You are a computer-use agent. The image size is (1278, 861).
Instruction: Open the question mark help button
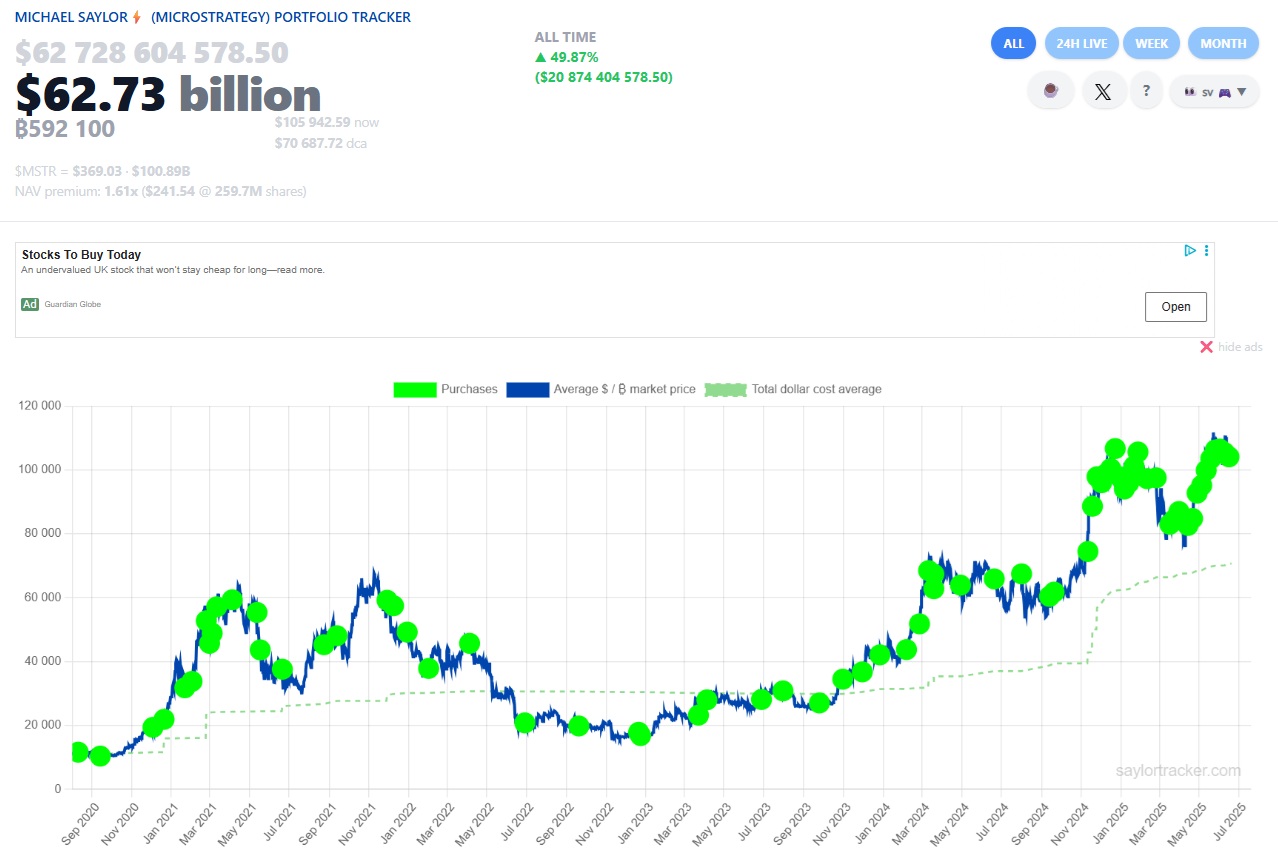pos(1146,91)
